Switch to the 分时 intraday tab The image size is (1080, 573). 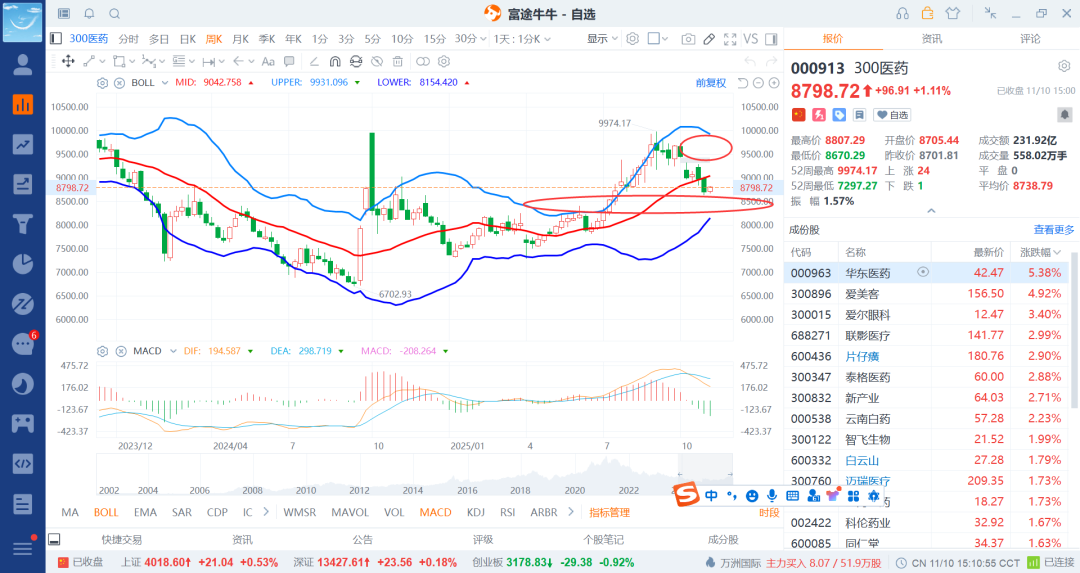[x=128, y=39]
